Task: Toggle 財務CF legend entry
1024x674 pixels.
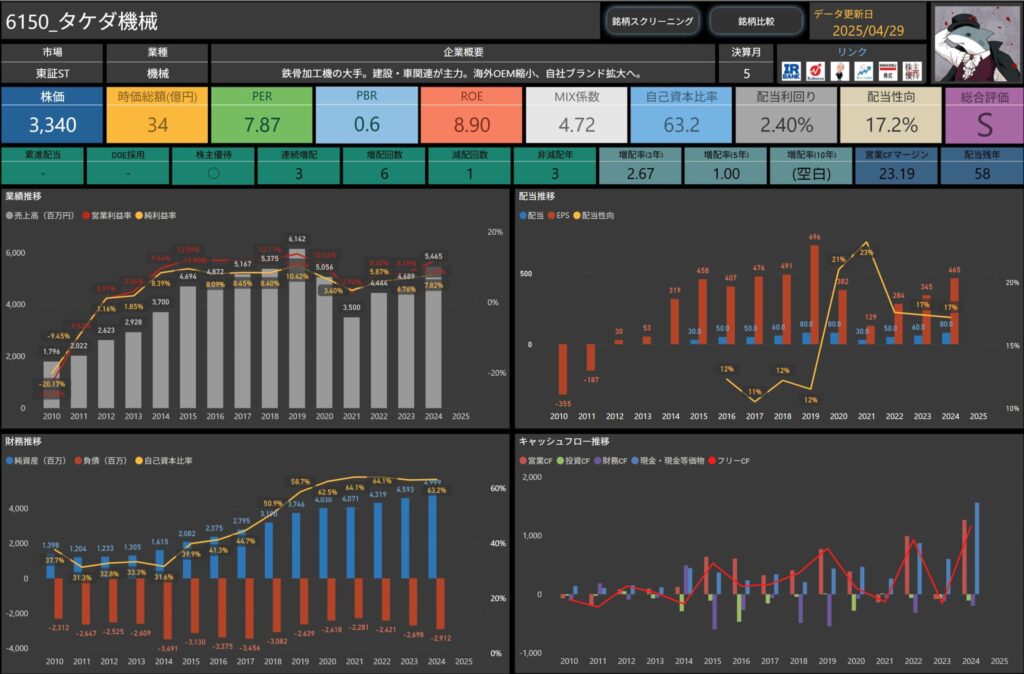Action: [x=611, y=461]
